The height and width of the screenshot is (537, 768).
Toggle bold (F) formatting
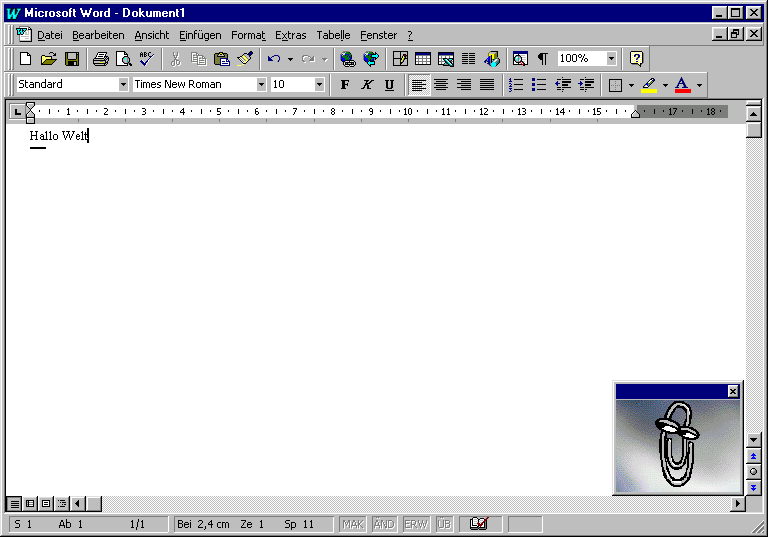click(345, 84)
